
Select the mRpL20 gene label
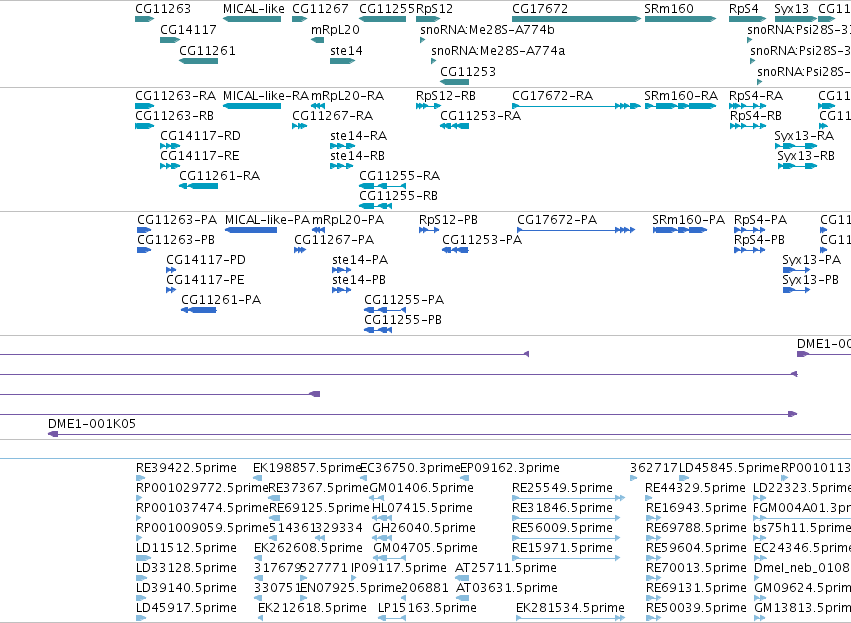coord(335,30)
